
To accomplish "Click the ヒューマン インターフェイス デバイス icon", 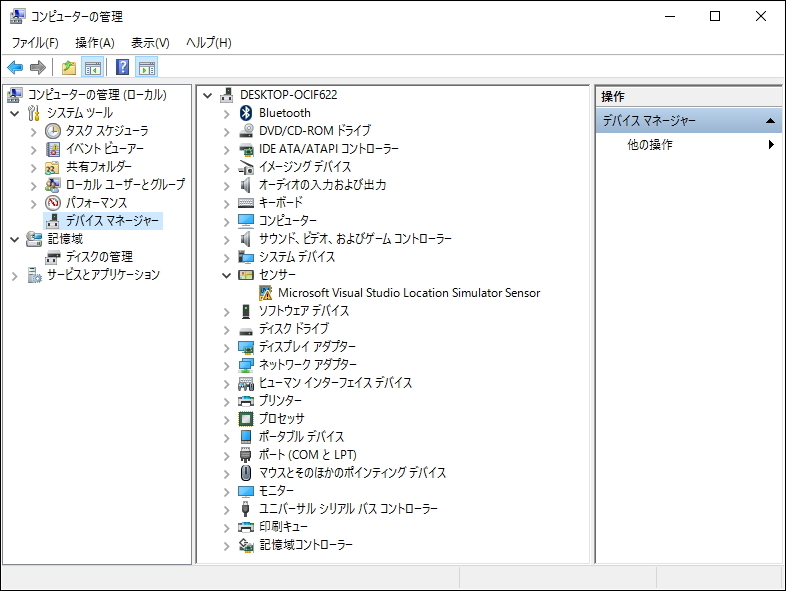I will click(246, 383).
